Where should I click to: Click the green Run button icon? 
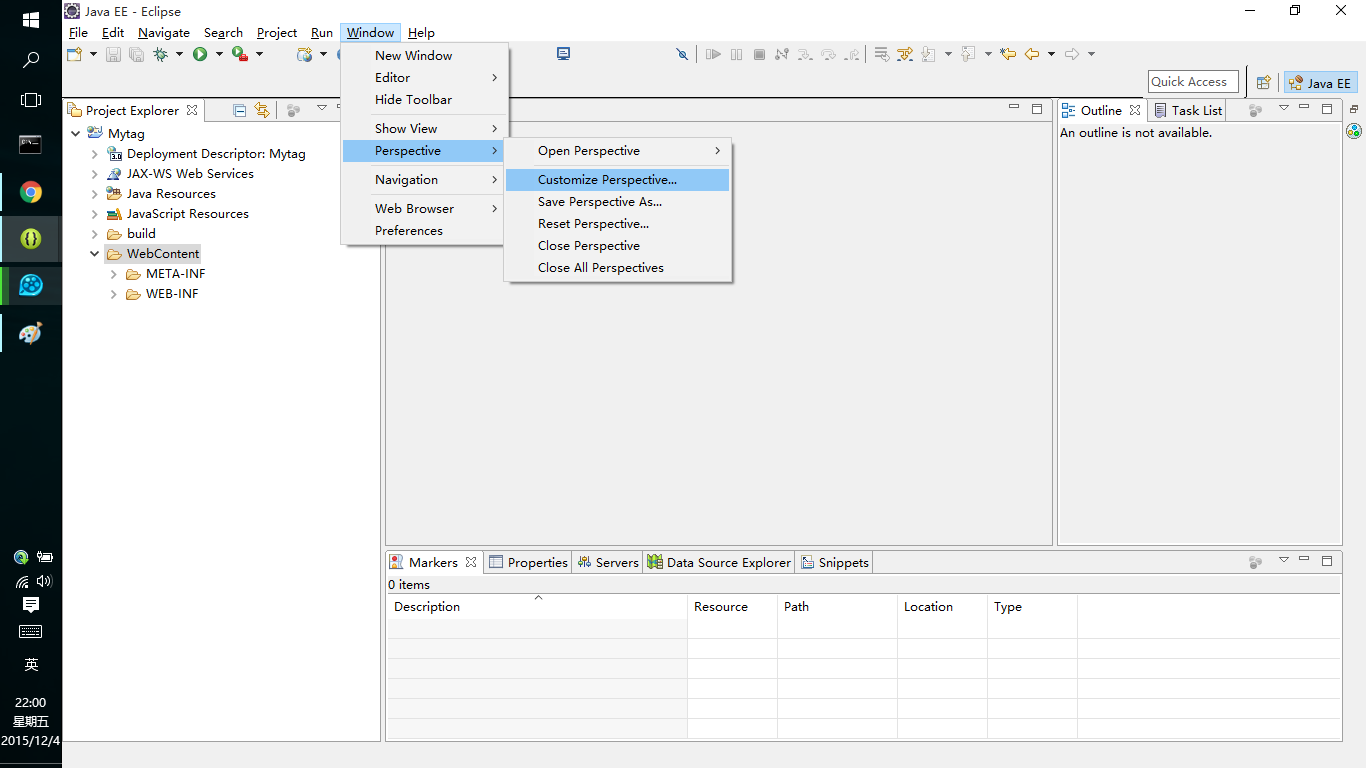[200, 54]
